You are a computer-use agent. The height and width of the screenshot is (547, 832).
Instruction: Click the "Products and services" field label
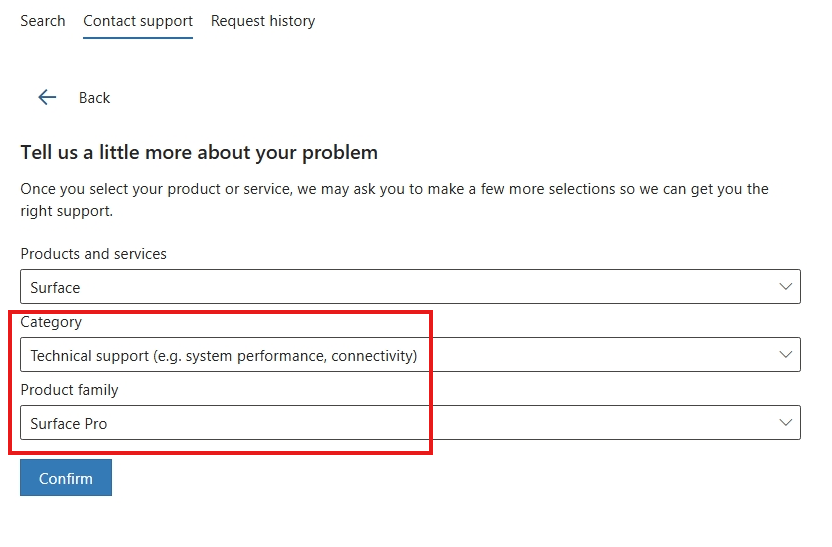(93, 254)
